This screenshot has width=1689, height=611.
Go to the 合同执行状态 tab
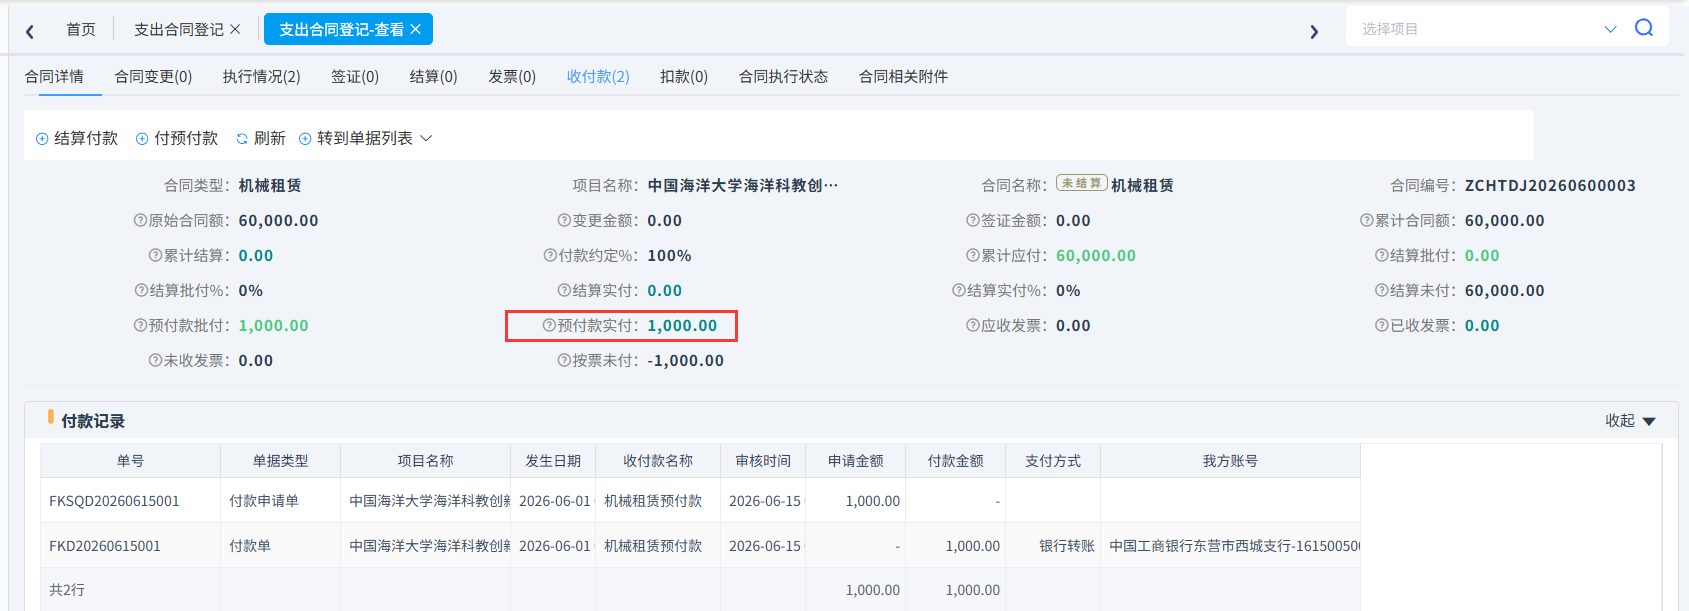point(783,77)
